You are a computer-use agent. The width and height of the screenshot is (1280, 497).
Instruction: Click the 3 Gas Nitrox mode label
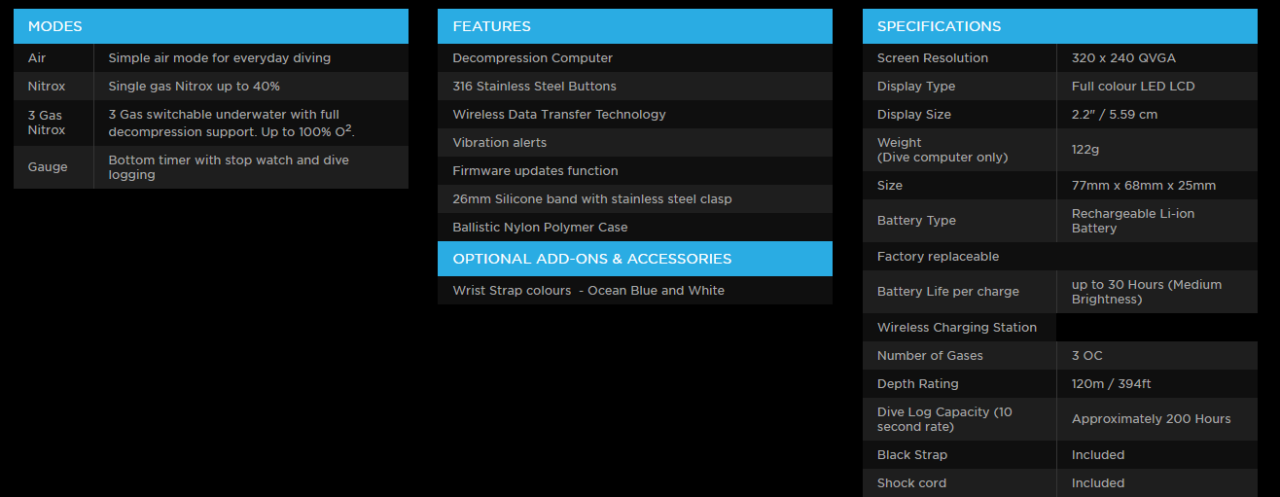coord(46,123)
